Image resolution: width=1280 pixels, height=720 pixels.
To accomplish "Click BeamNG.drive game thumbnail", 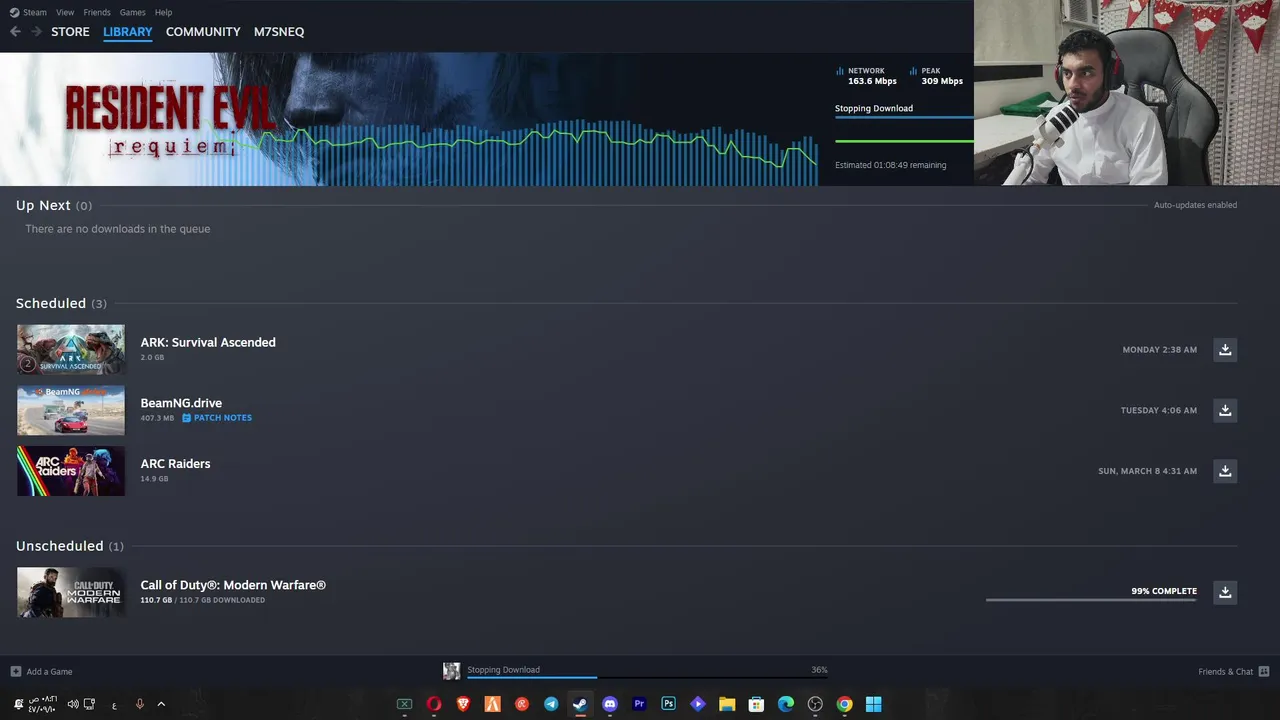I will click(71, 410).
